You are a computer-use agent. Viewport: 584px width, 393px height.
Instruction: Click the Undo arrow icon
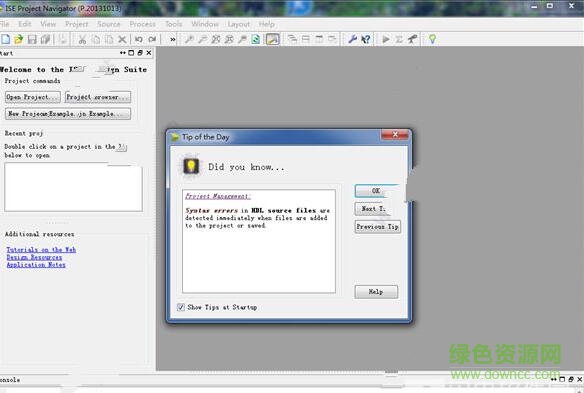(x=139, y=39)
